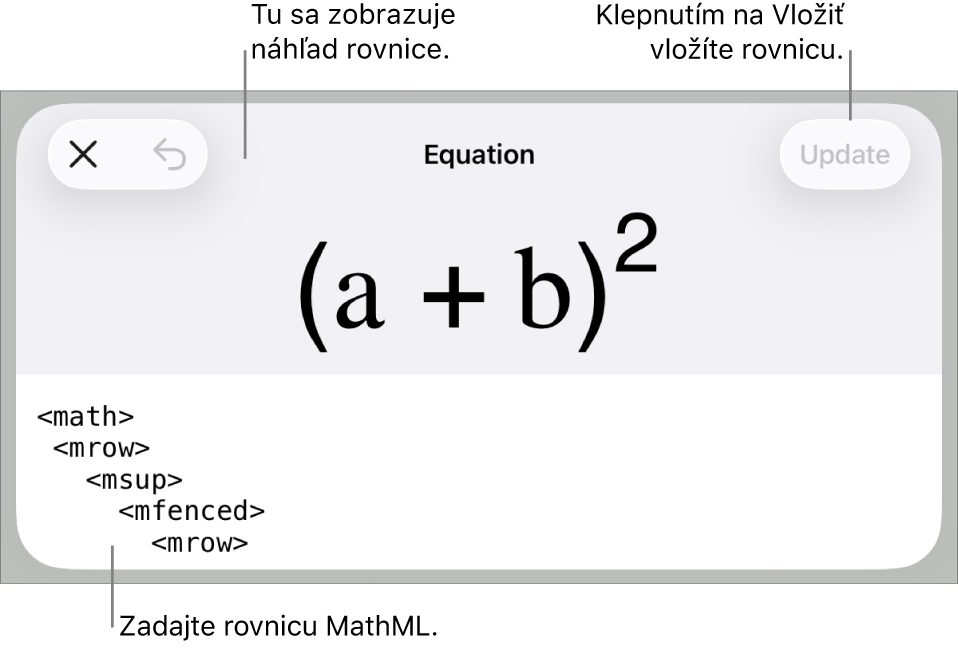Click the undo arrow icon

[x=170, y=155]
